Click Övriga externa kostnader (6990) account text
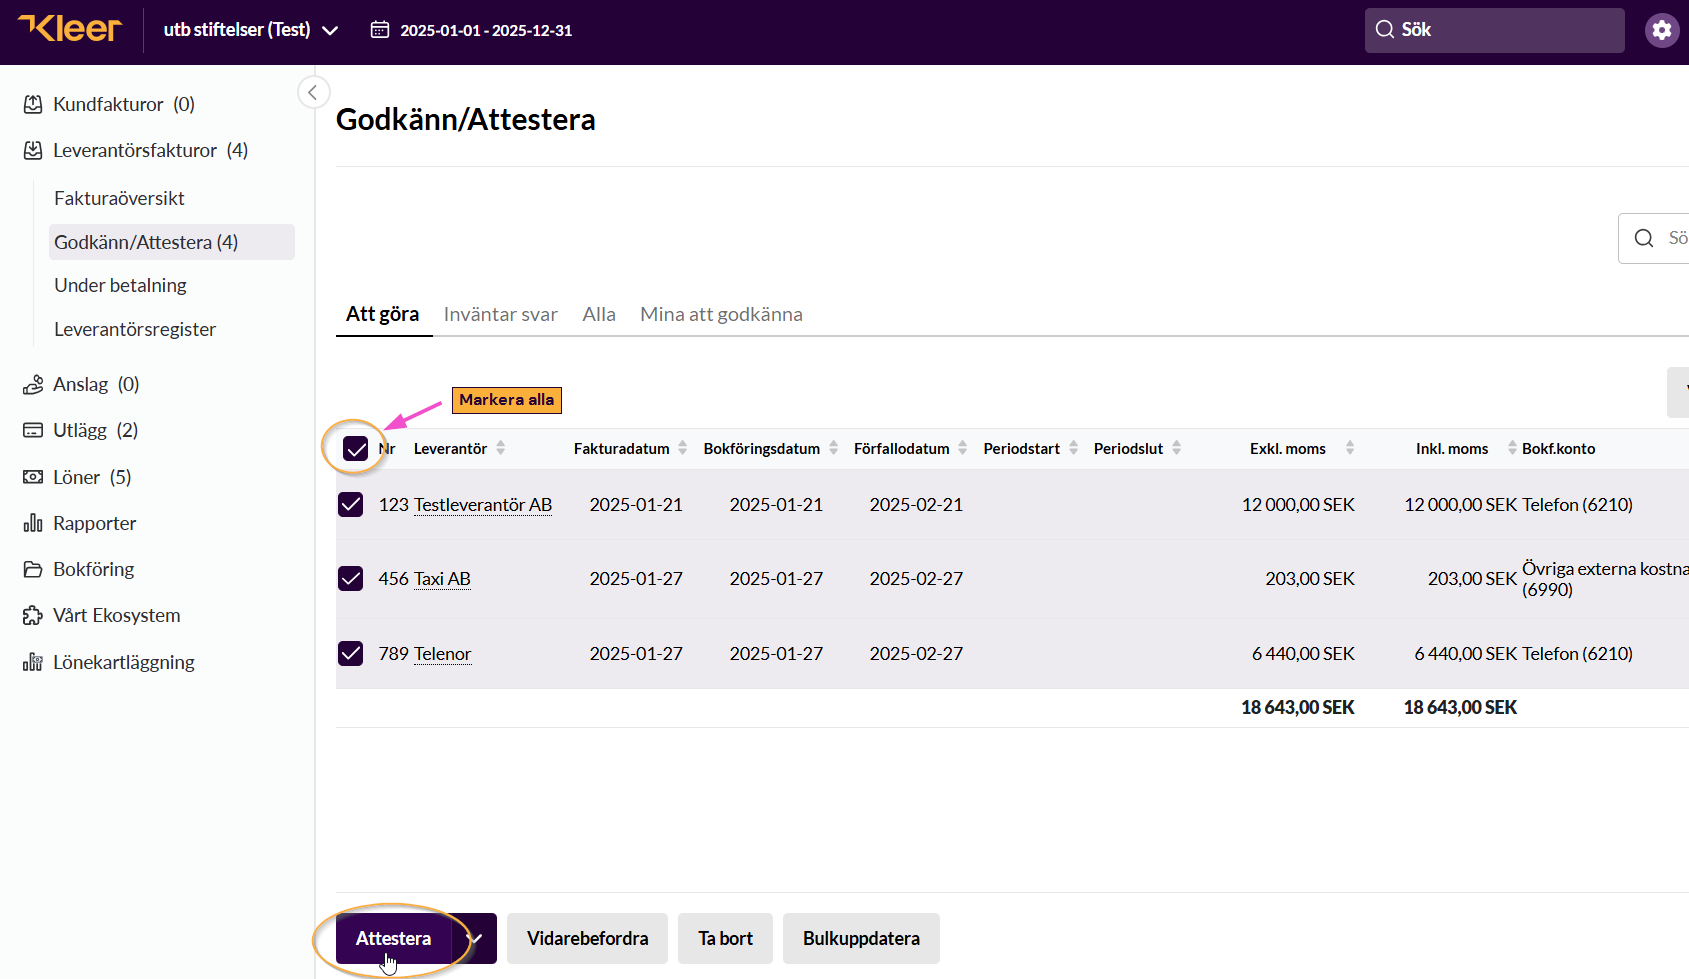Image resolution: width=1689 pixels, height=979 pixels. point(1605,579)
